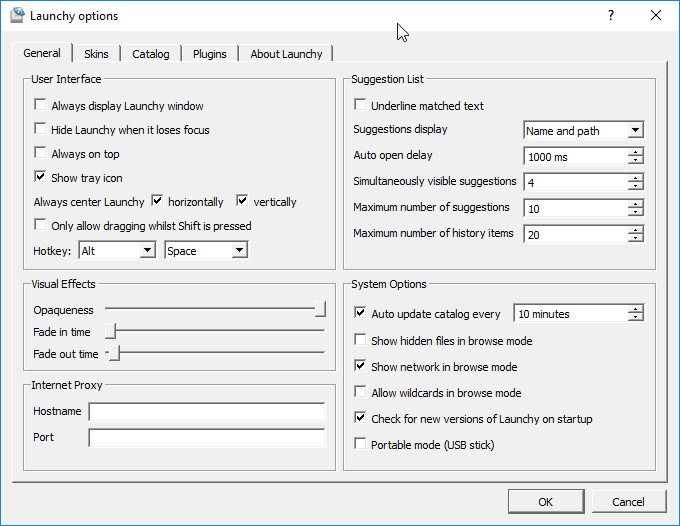Image resolution: width=680 pixels, height=526 pixels.
Task: Click the Cancel button
Action: point(628,502)
